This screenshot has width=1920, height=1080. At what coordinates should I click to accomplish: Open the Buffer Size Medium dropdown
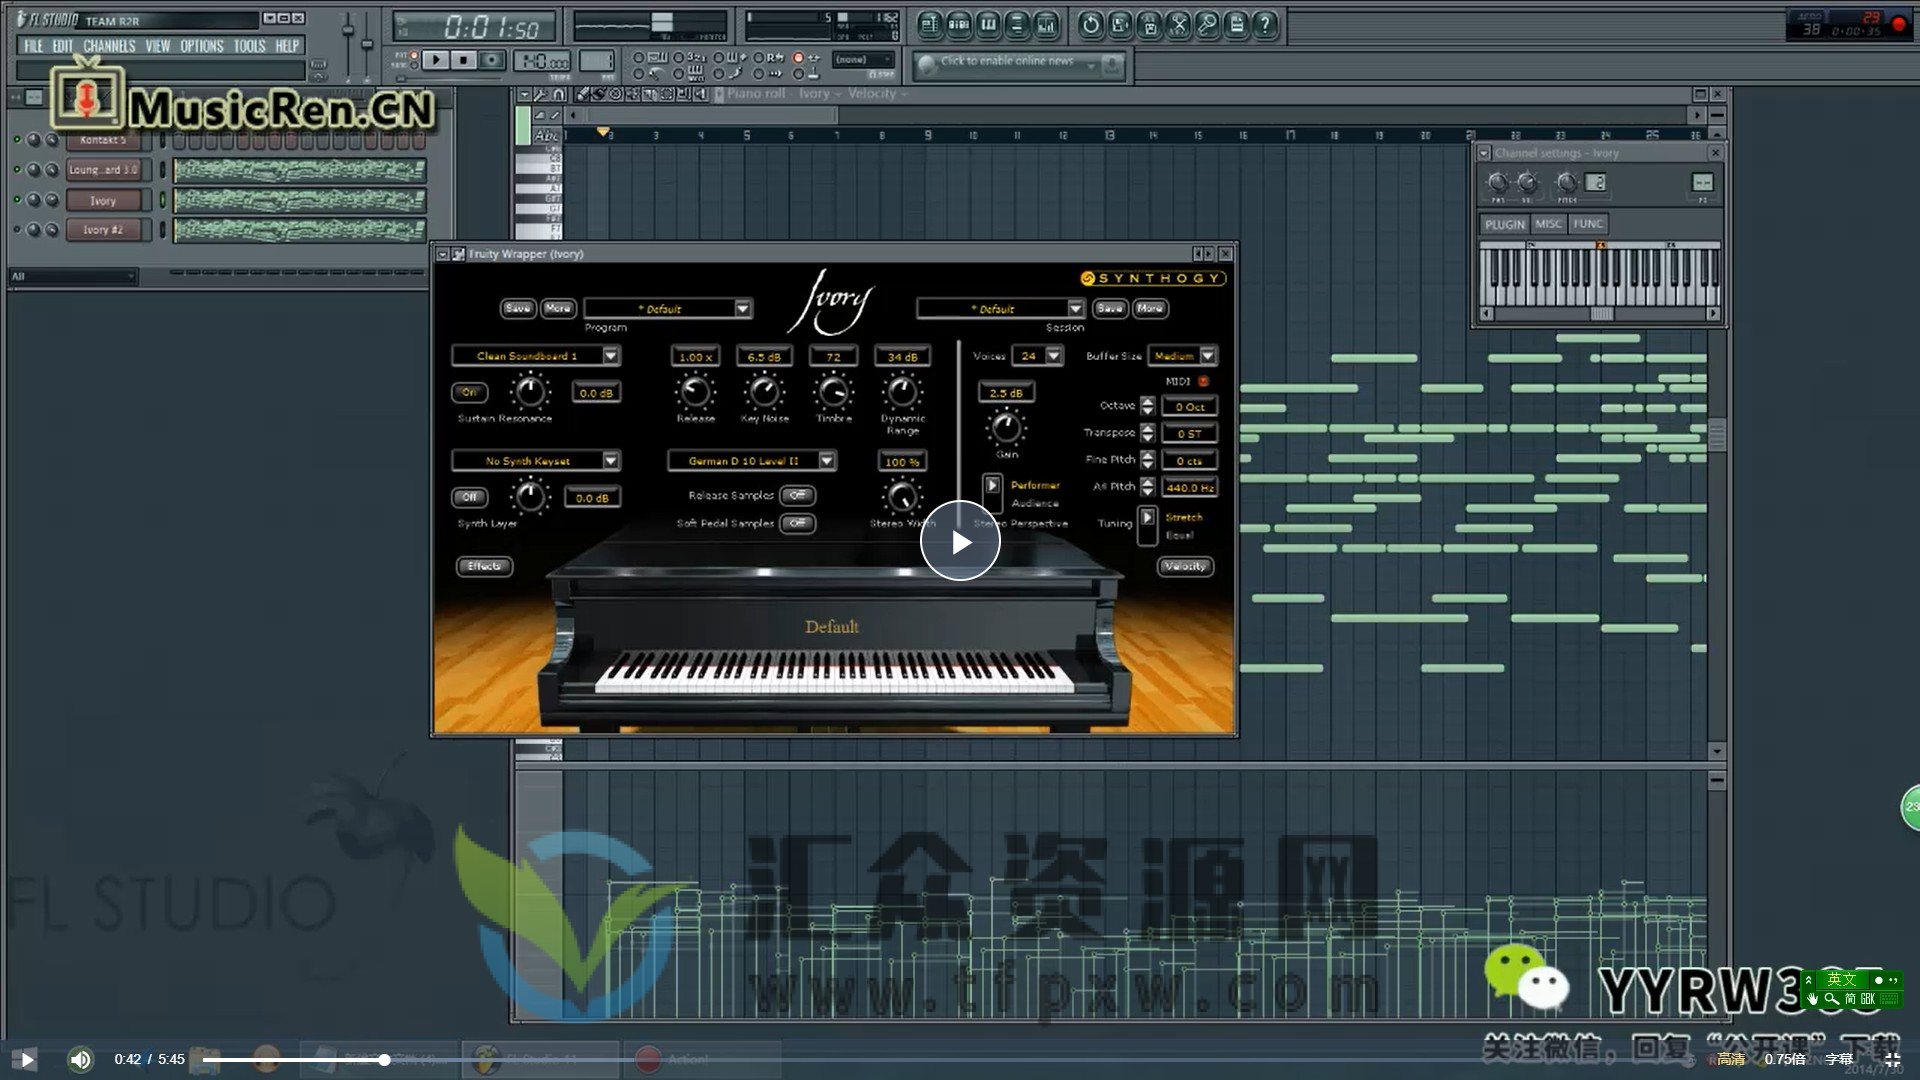tap(1182, 356)
